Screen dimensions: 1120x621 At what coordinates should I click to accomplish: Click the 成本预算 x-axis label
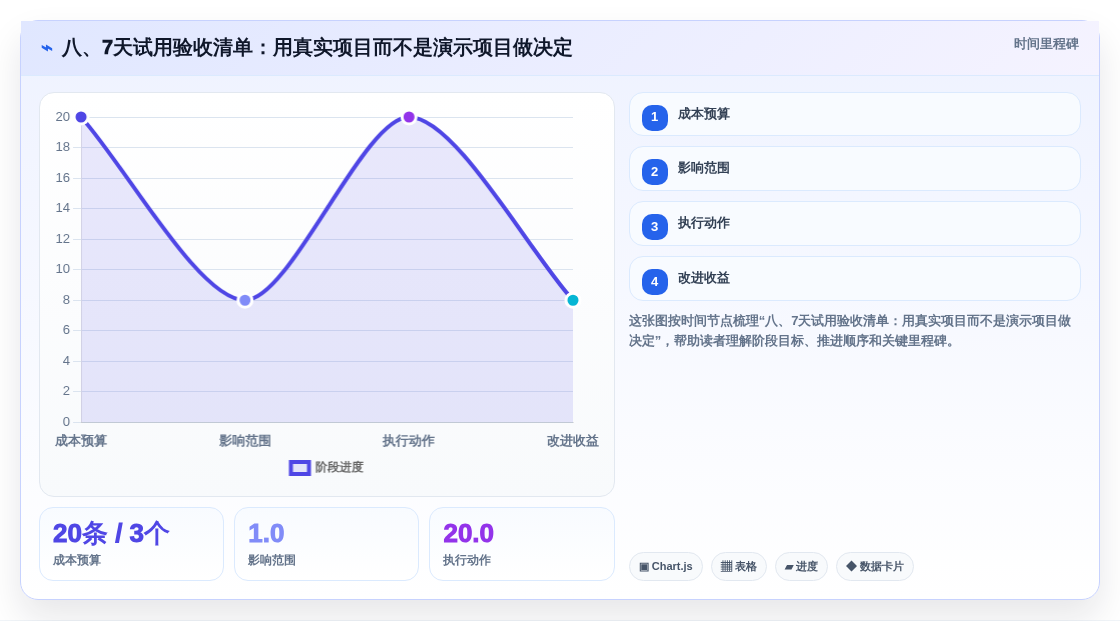click(x=81, y=441)
